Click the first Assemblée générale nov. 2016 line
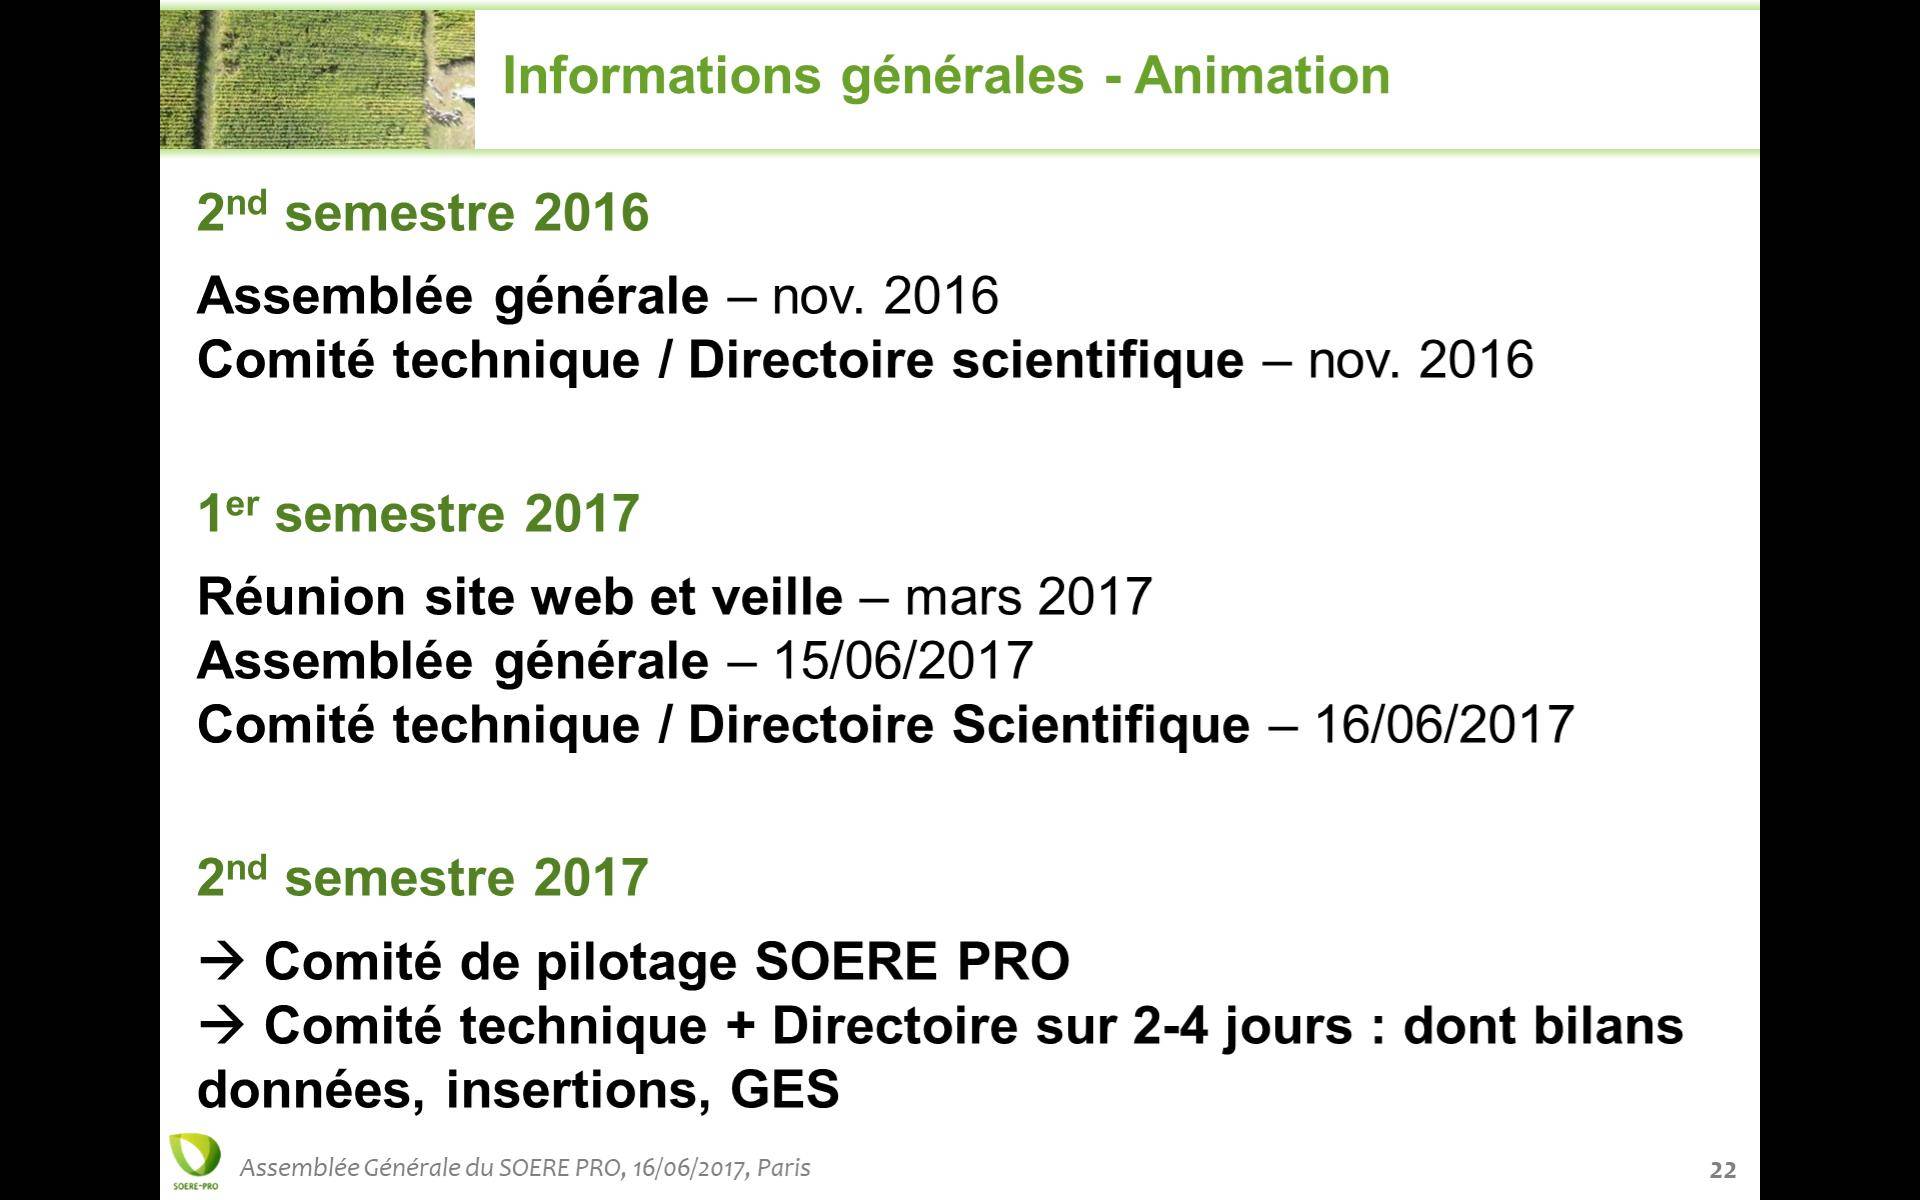This screenshot has height=1200, width=1920. [x=598, y=297]
